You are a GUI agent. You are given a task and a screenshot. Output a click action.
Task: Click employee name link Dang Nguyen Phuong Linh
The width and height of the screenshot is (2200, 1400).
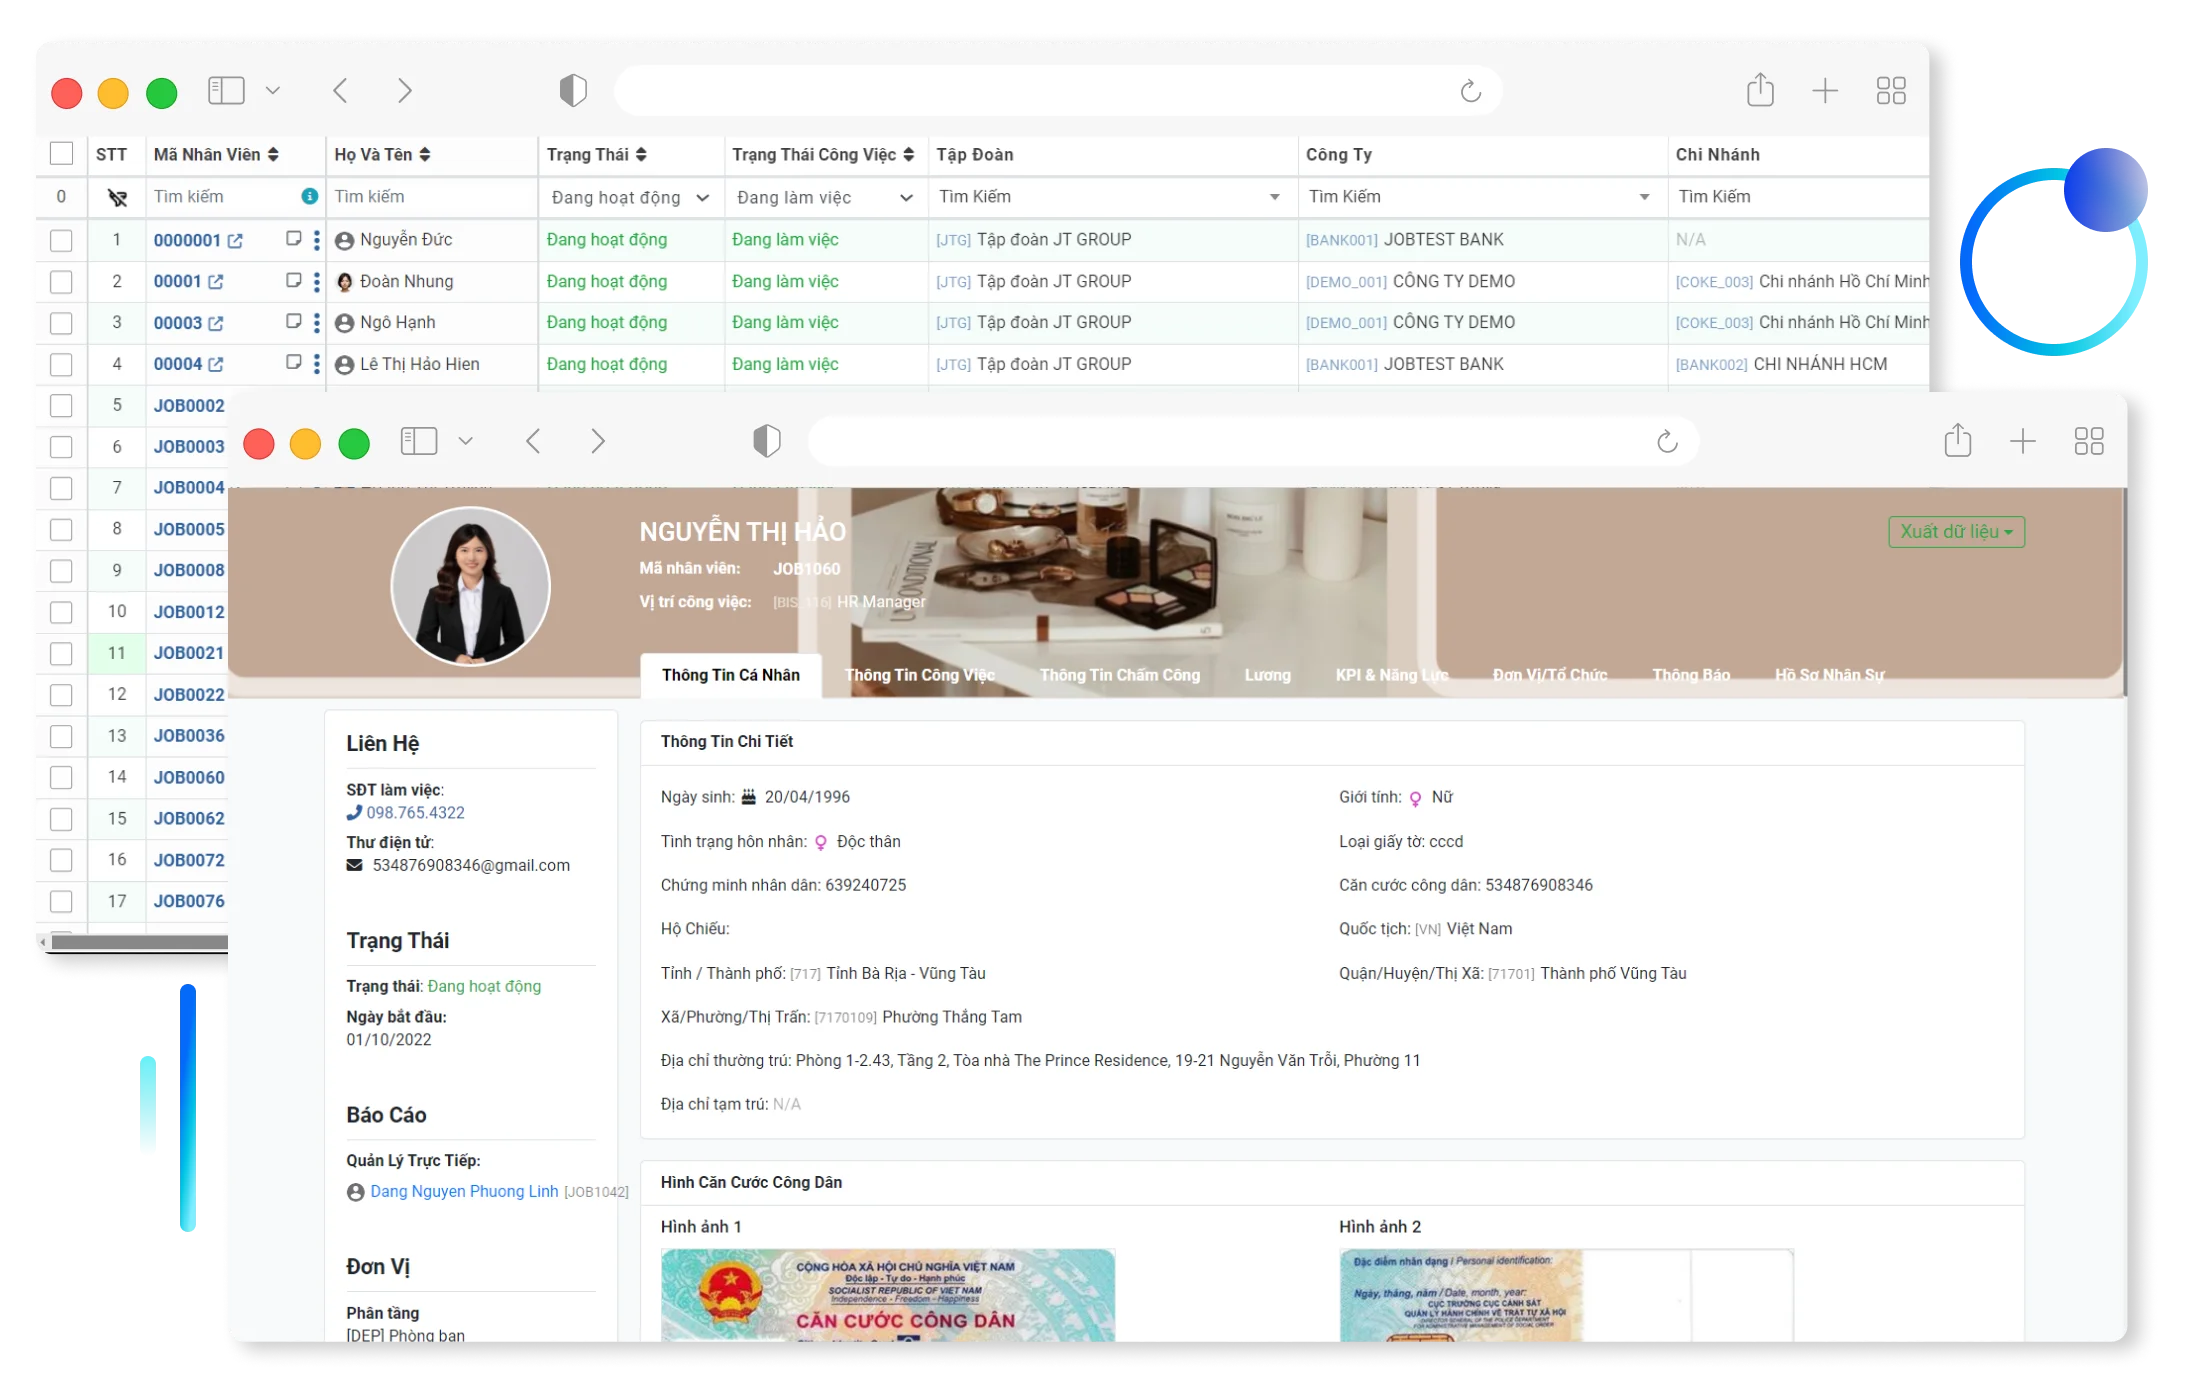click(463, 1192)
